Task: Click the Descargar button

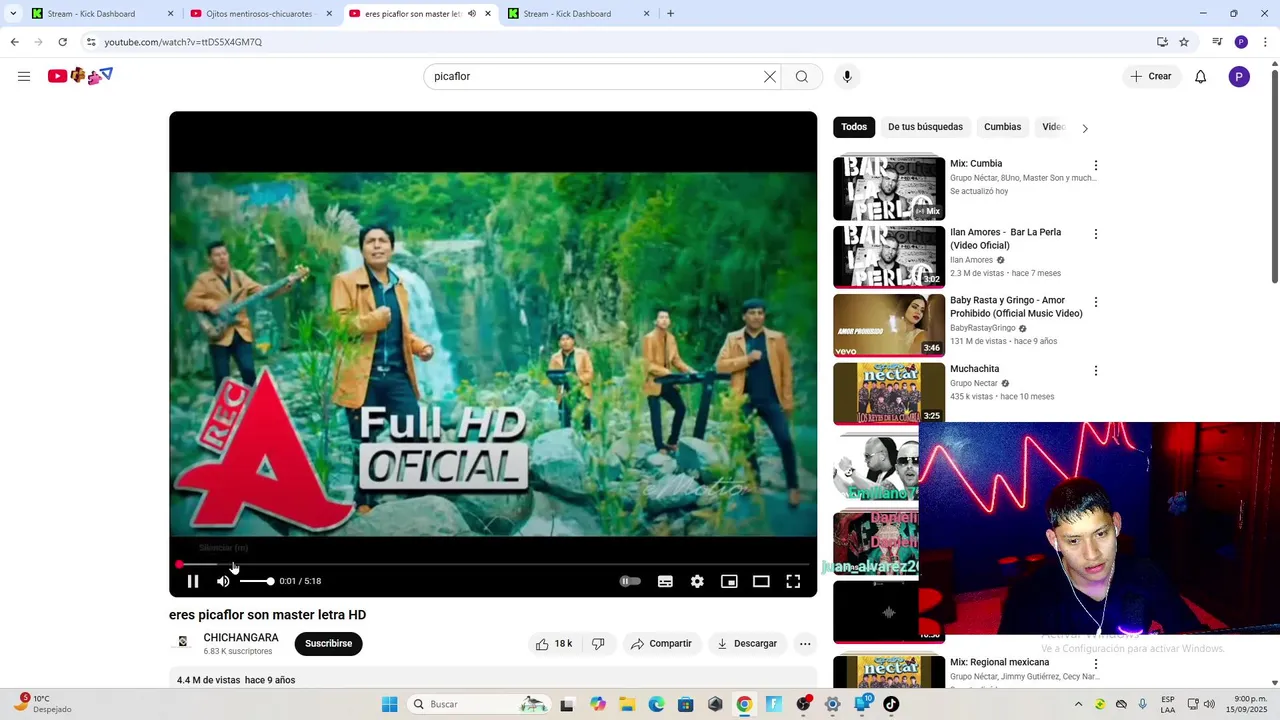Action: pos(746,644)
